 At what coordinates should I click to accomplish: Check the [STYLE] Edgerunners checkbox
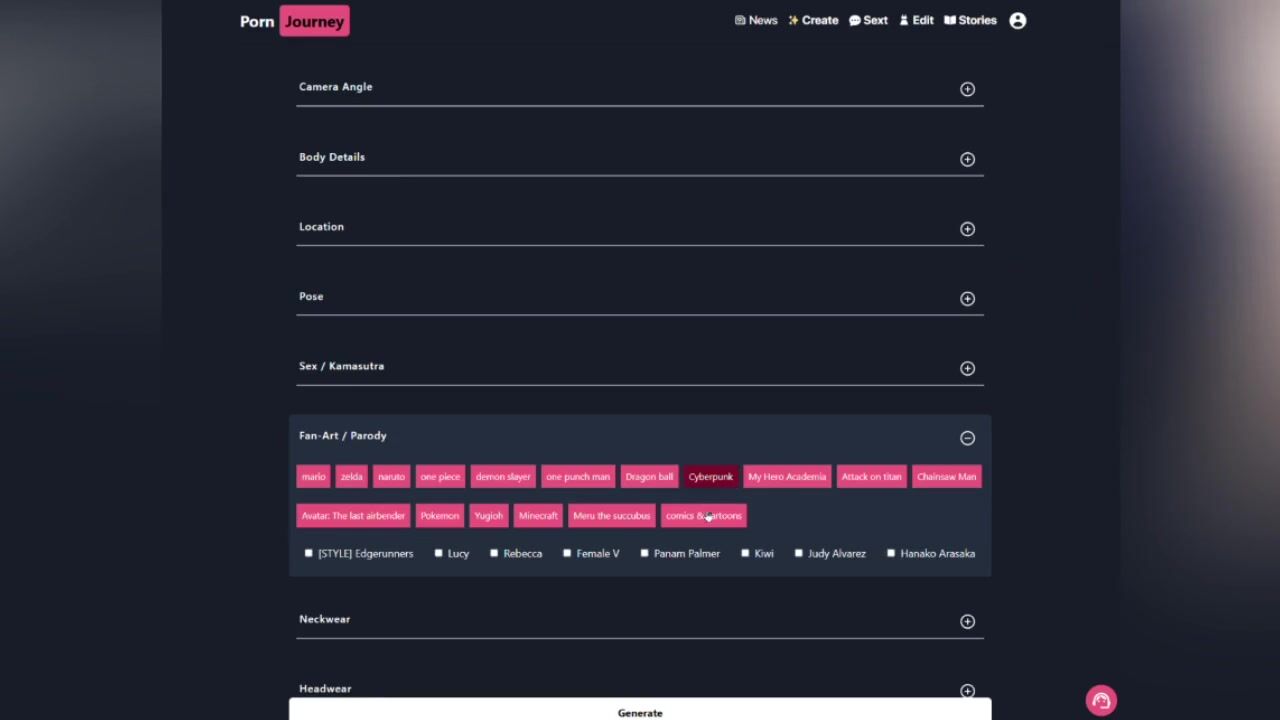click(x=309, y=553)
